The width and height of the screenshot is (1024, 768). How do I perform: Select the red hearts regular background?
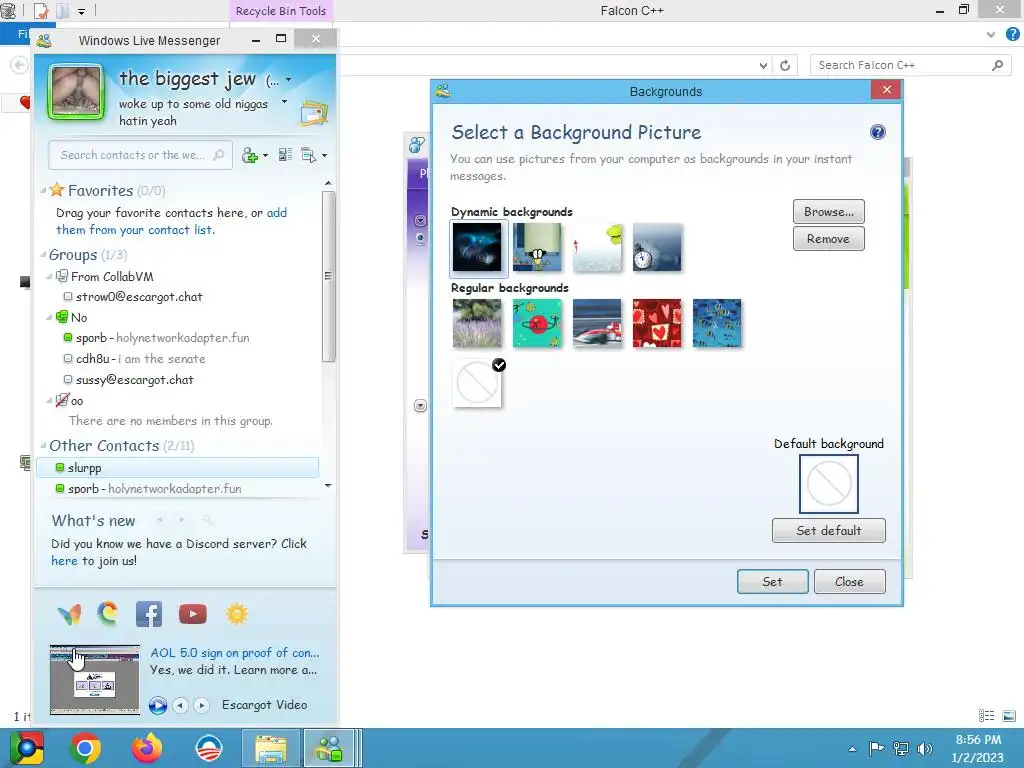point(657,323)
